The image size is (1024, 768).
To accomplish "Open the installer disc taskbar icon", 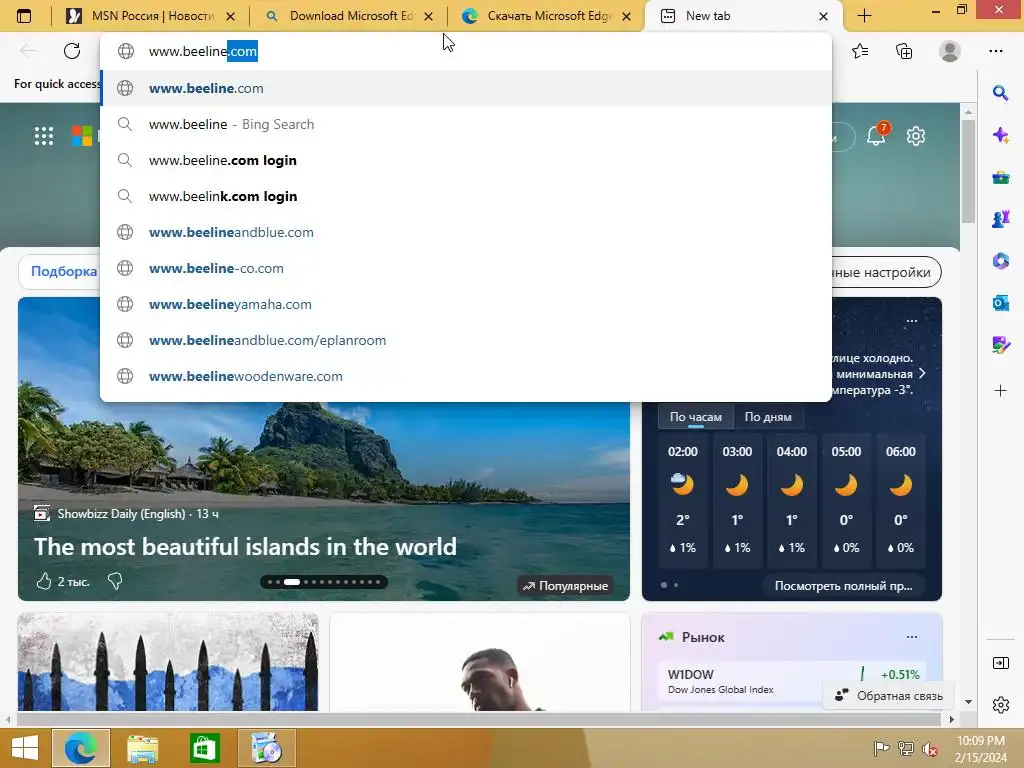I will pyautogui.click(x=266, y=748).
